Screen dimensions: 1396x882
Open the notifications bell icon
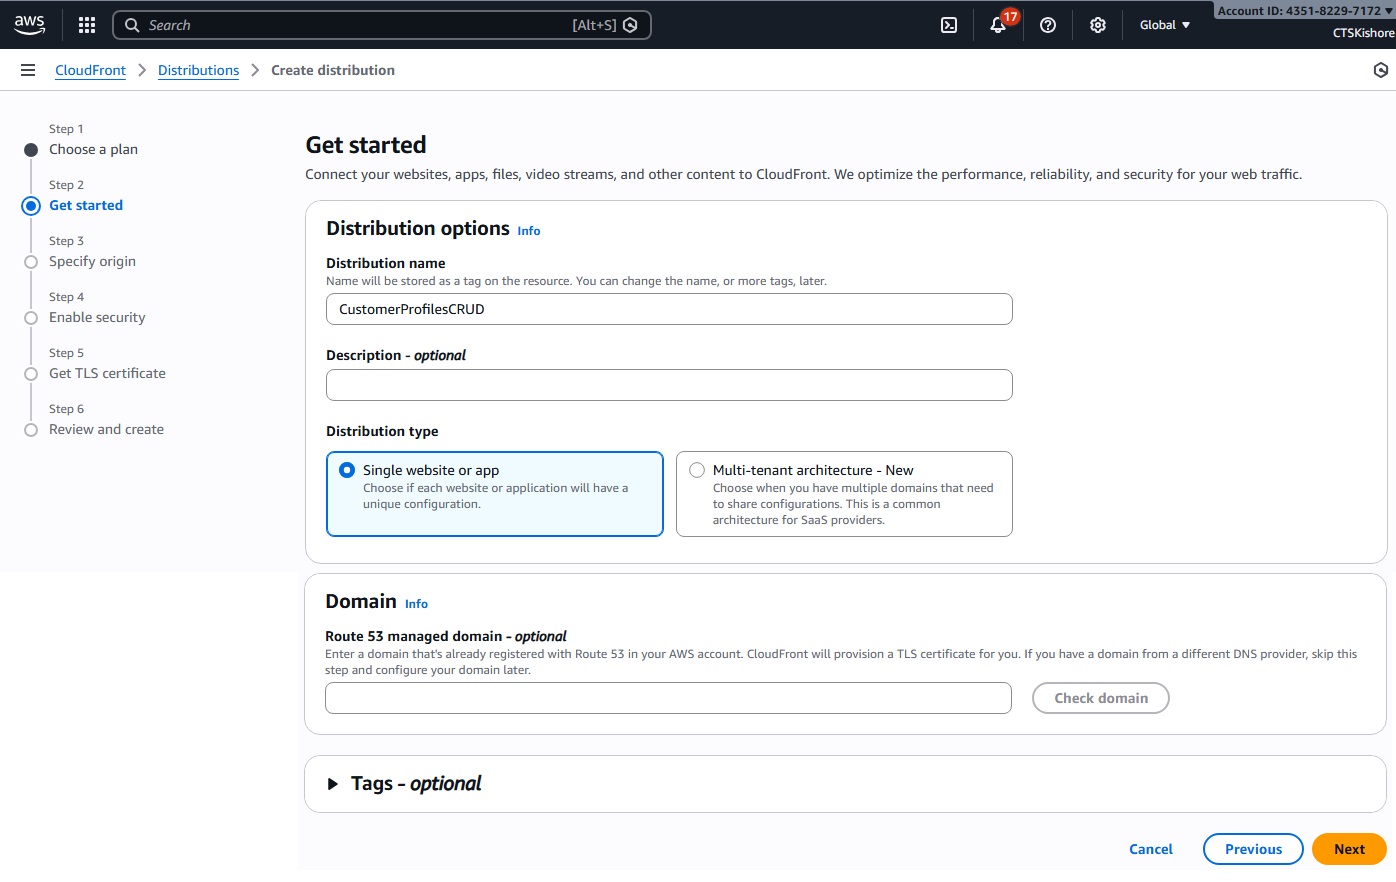998,25
